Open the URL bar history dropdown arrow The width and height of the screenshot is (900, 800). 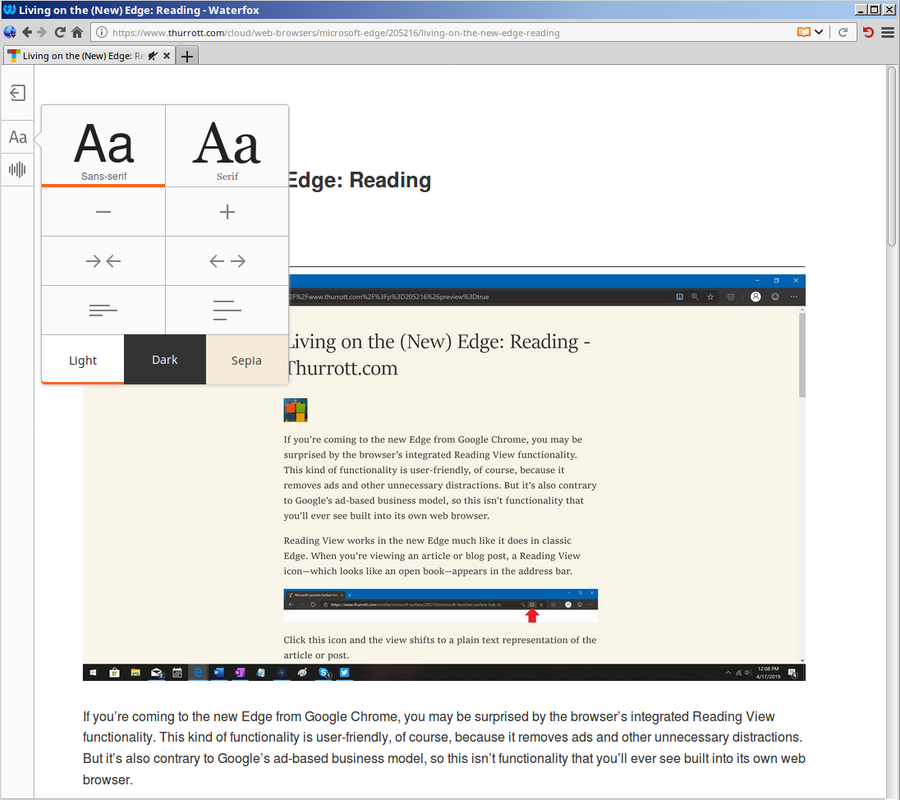(x=818, y=32)
